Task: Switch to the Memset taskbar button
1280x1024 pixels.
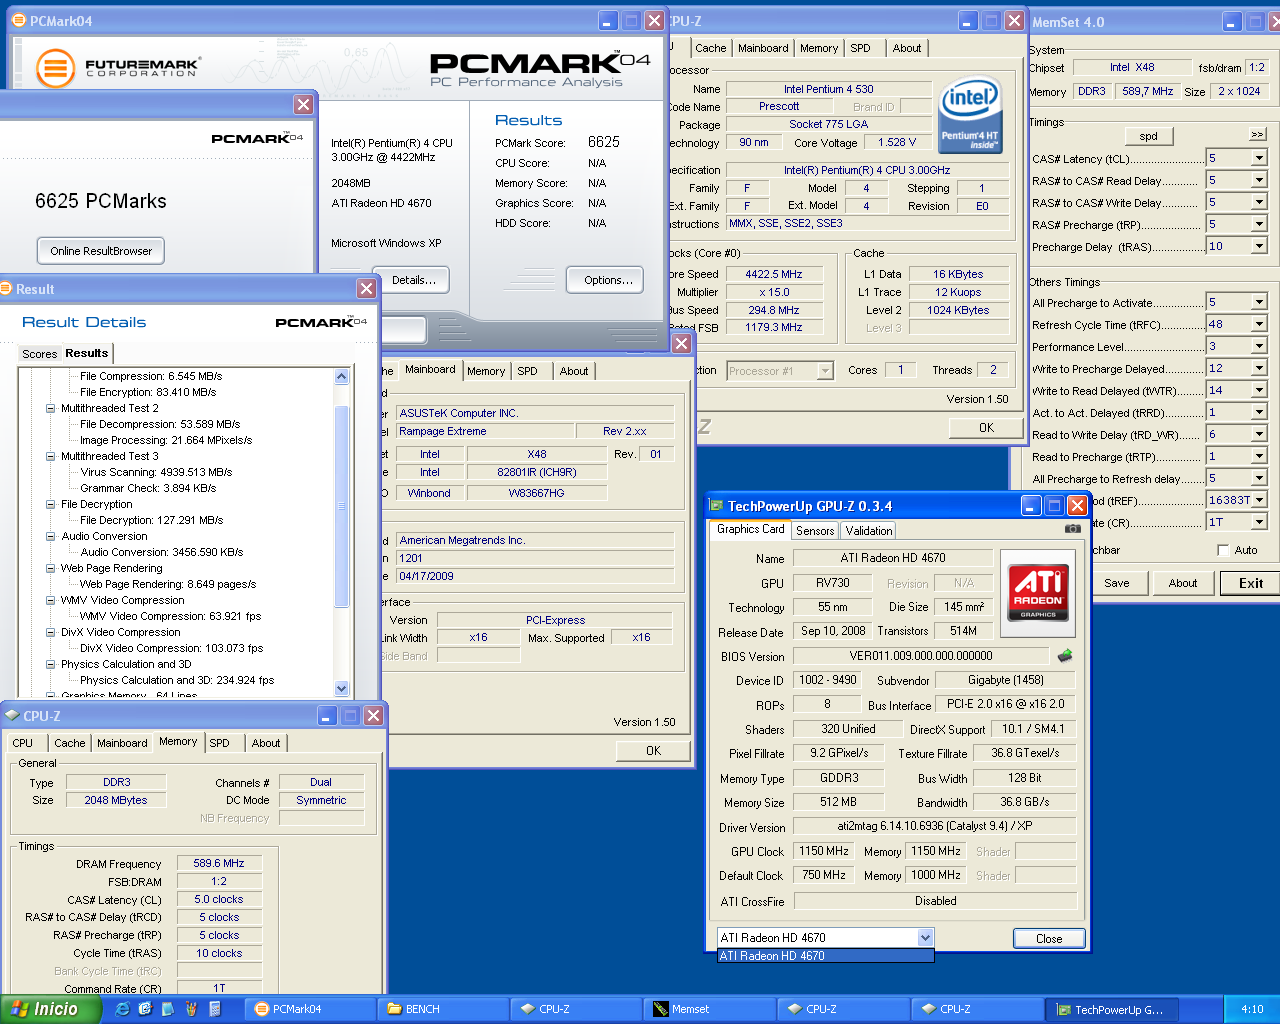Action: (710, 1009)
